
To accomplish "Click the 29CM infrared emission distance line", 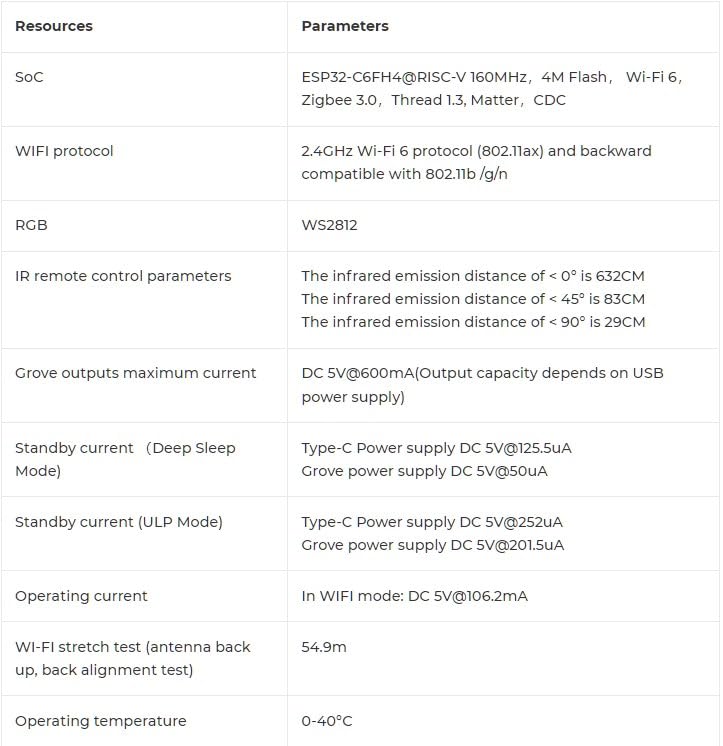I will pos(473,322).
